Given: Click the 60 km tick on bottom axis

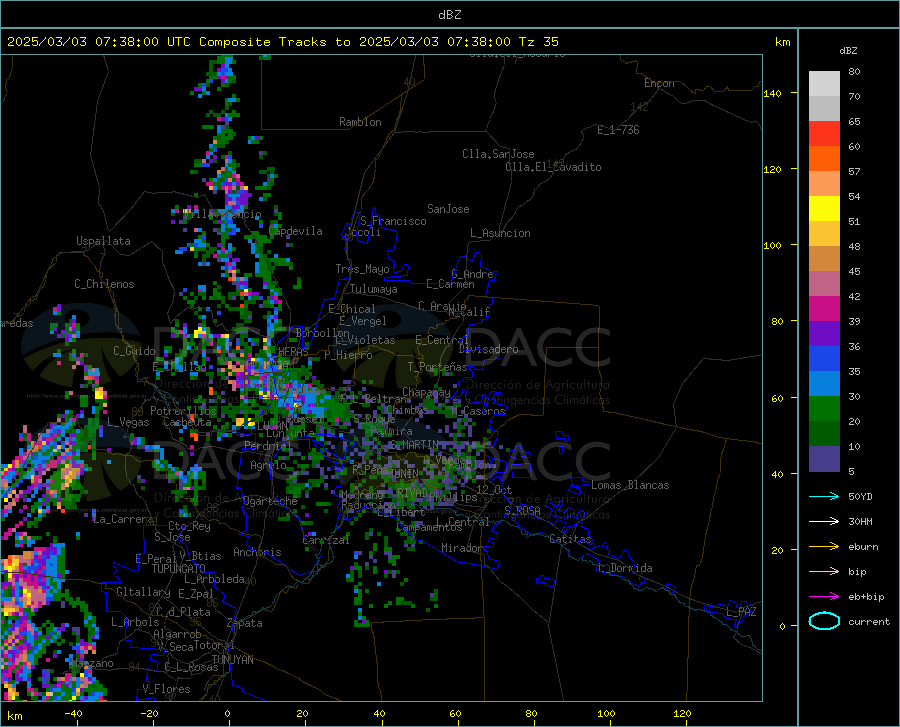Looking at the screenshot, I should [455, 713].
